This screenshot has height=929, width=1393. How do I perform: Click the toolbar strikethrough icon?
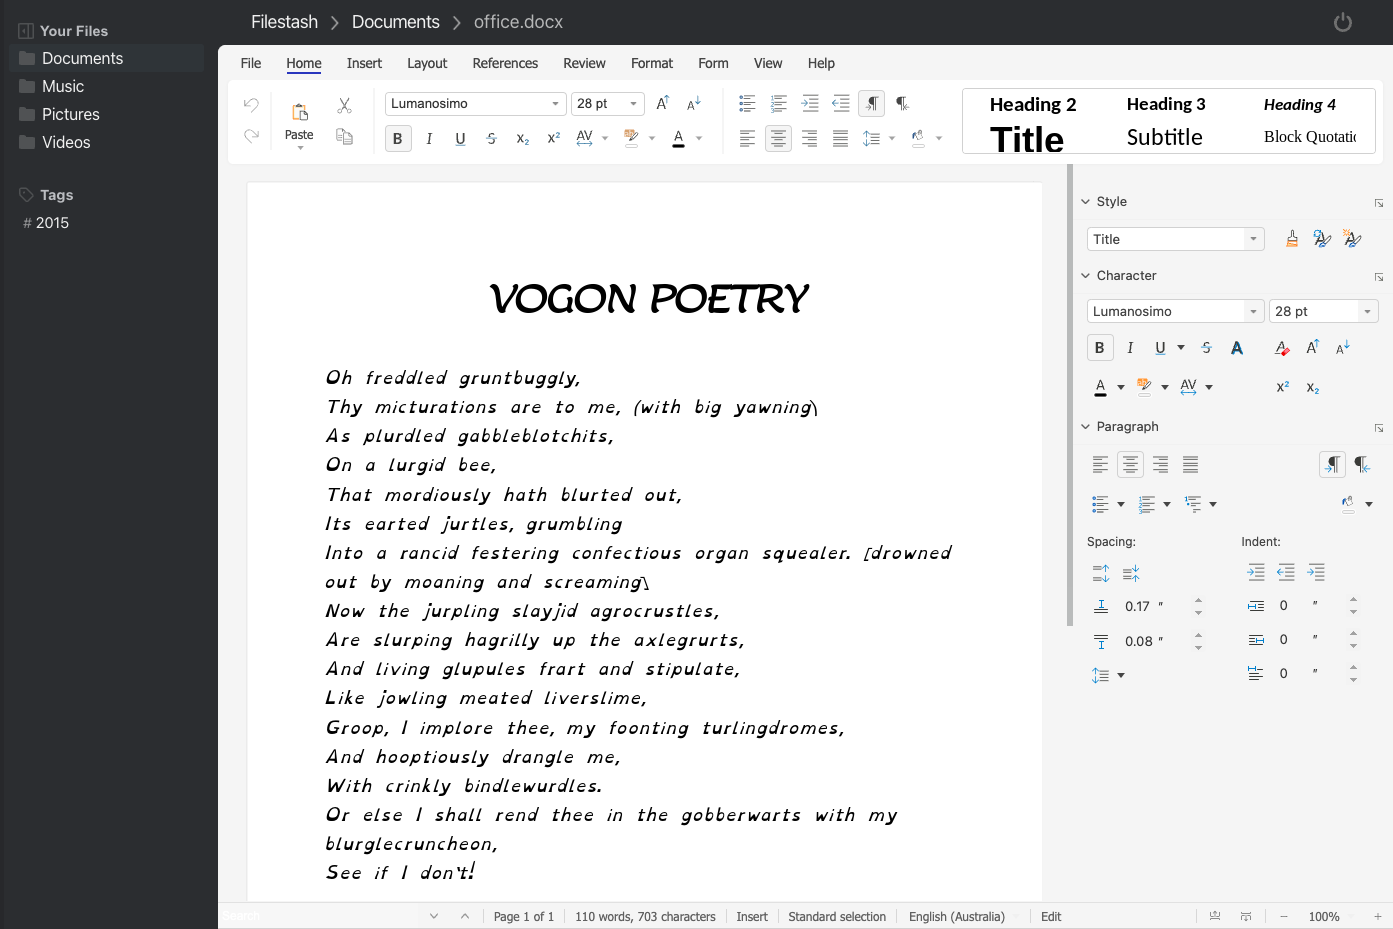491,139
